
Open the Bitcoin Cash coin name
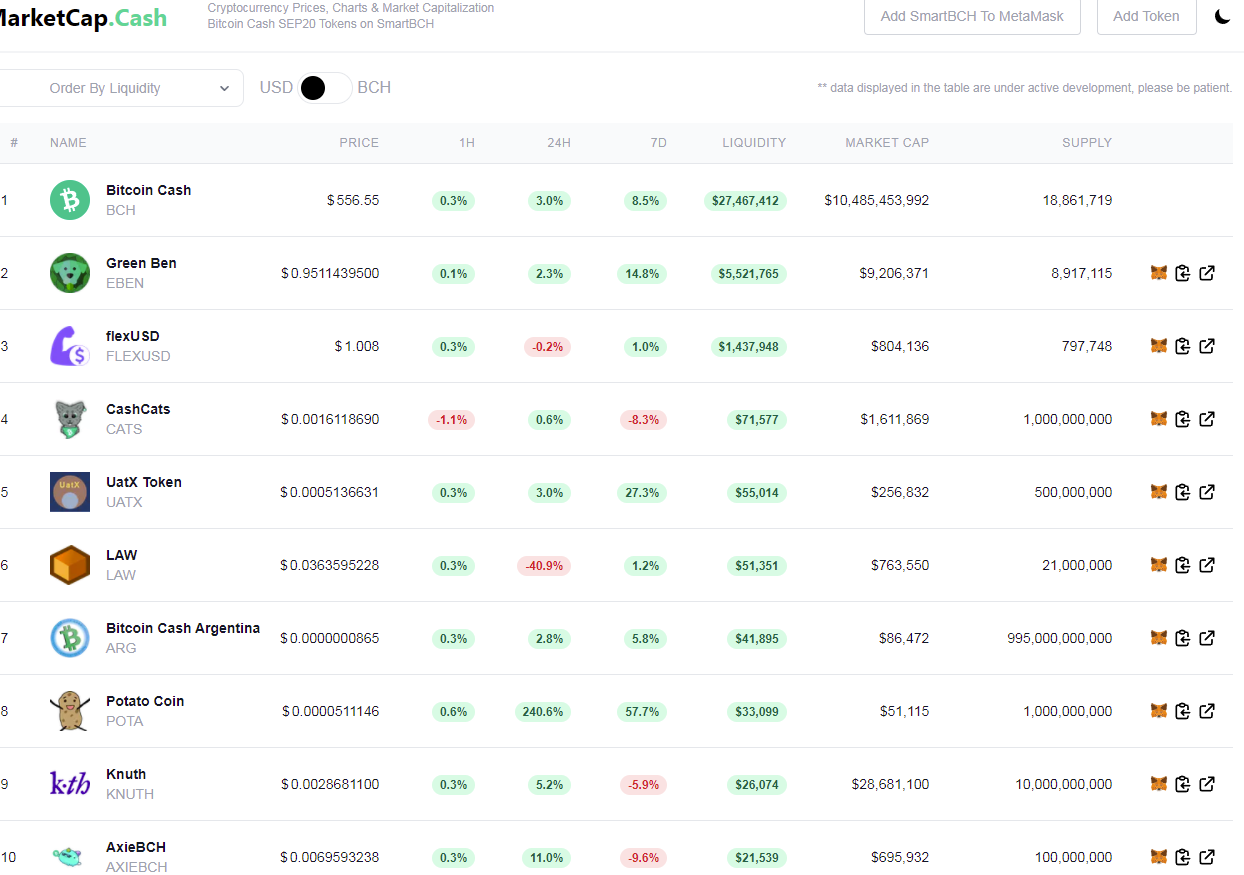tap(148, 190)
